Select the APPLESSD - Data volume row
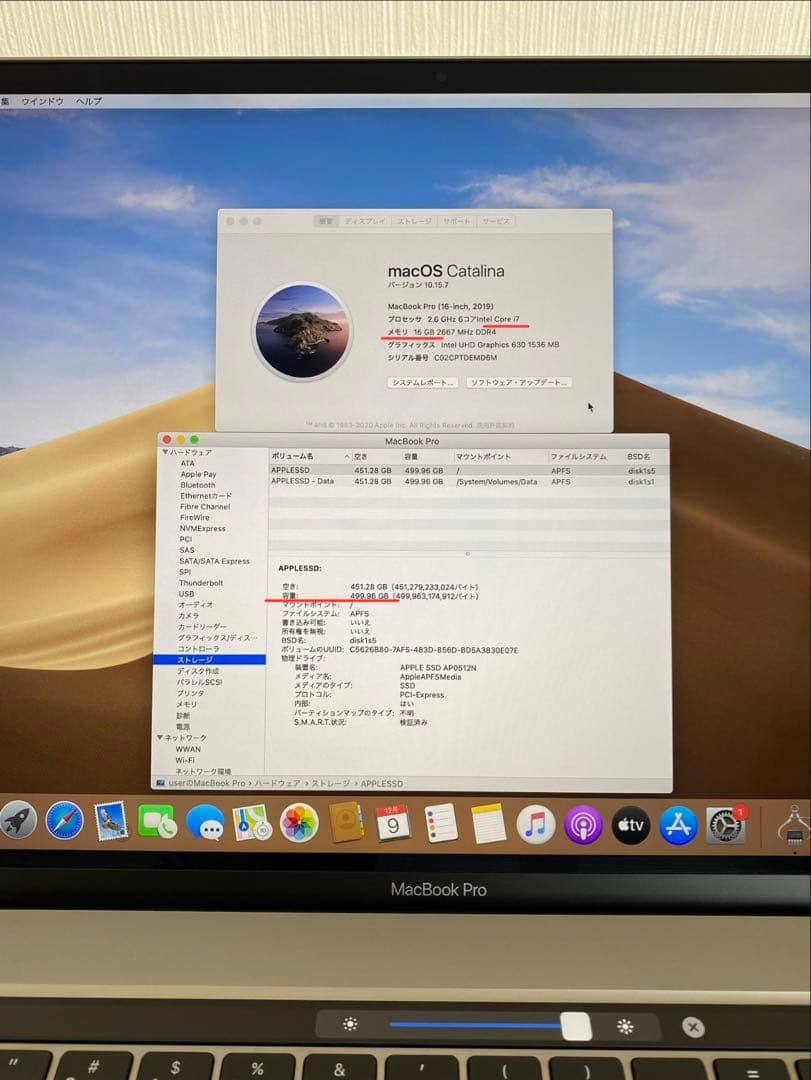Image resolution: width=811 pixels, height=1080 pixels. tap(301, 481)
